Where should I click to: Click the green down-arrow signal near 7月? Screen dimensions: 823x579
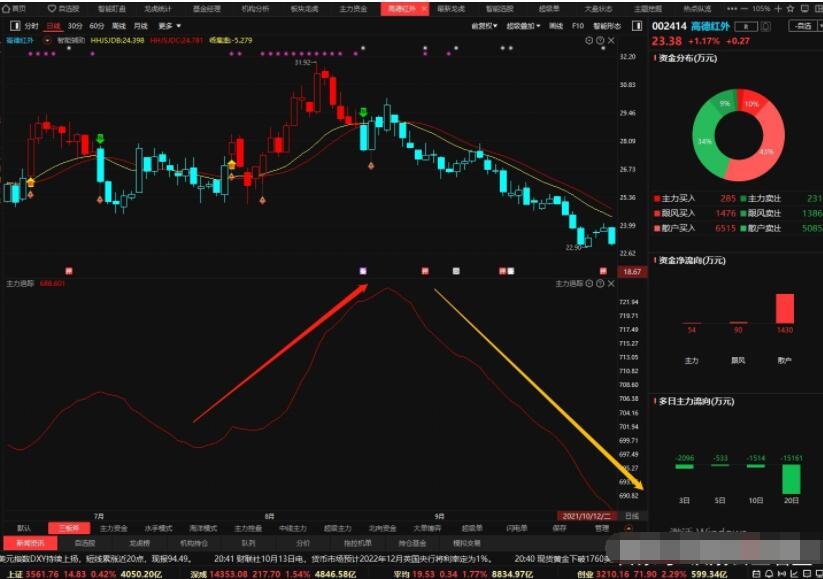click(x=100, y=139)
